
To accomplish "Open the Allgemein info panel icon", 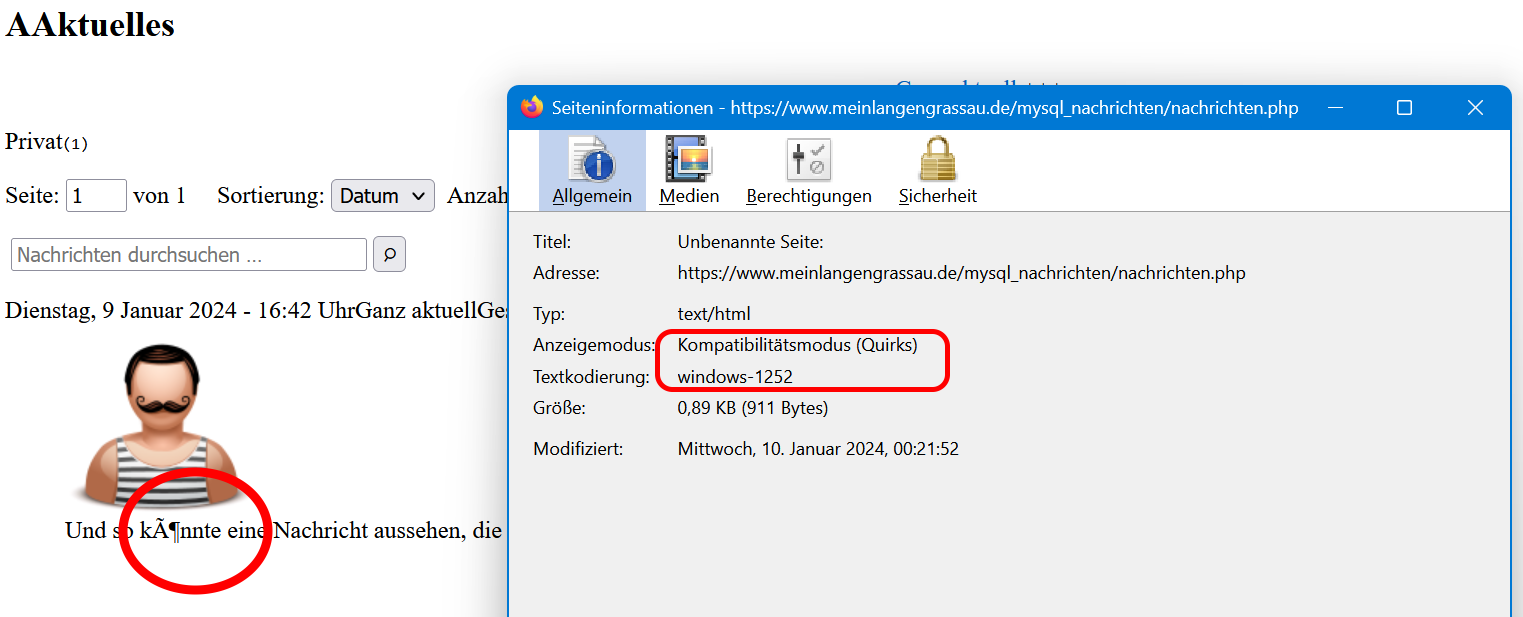I will coord(592,161).
